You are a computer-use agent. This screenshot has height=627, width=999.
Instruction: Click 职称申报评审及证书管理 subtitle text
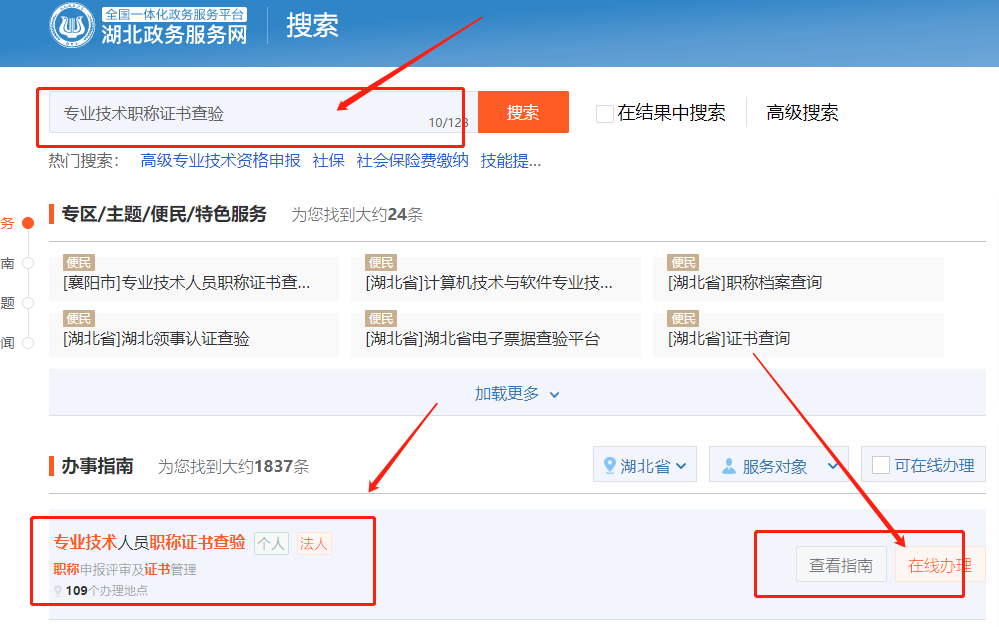pos(125,569)
